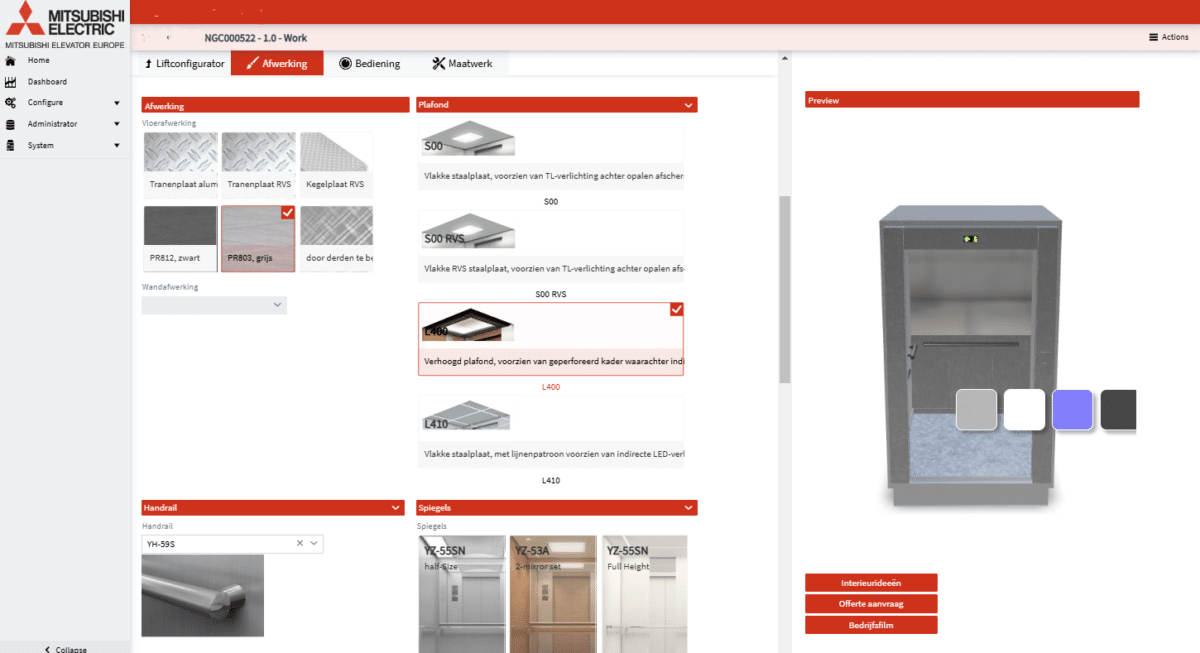
Task: Click the Configure sidebar icon
Action: coord(12,102)
